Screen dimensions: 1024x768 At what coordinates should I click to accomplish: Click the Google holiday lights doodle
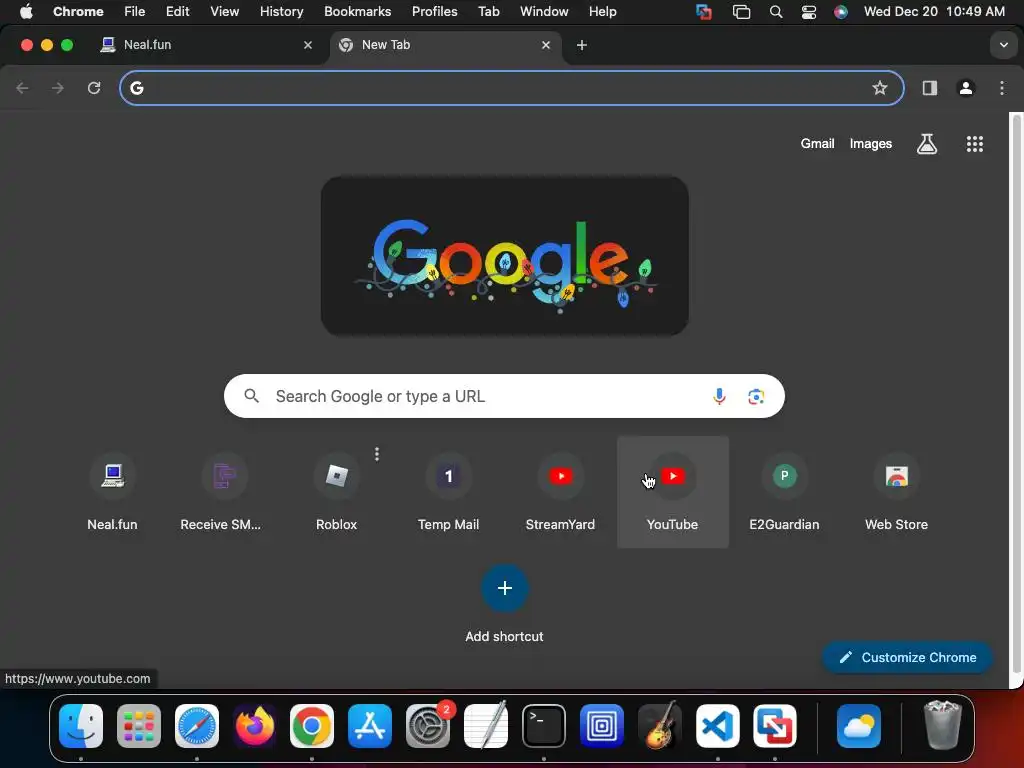(504, 256)
